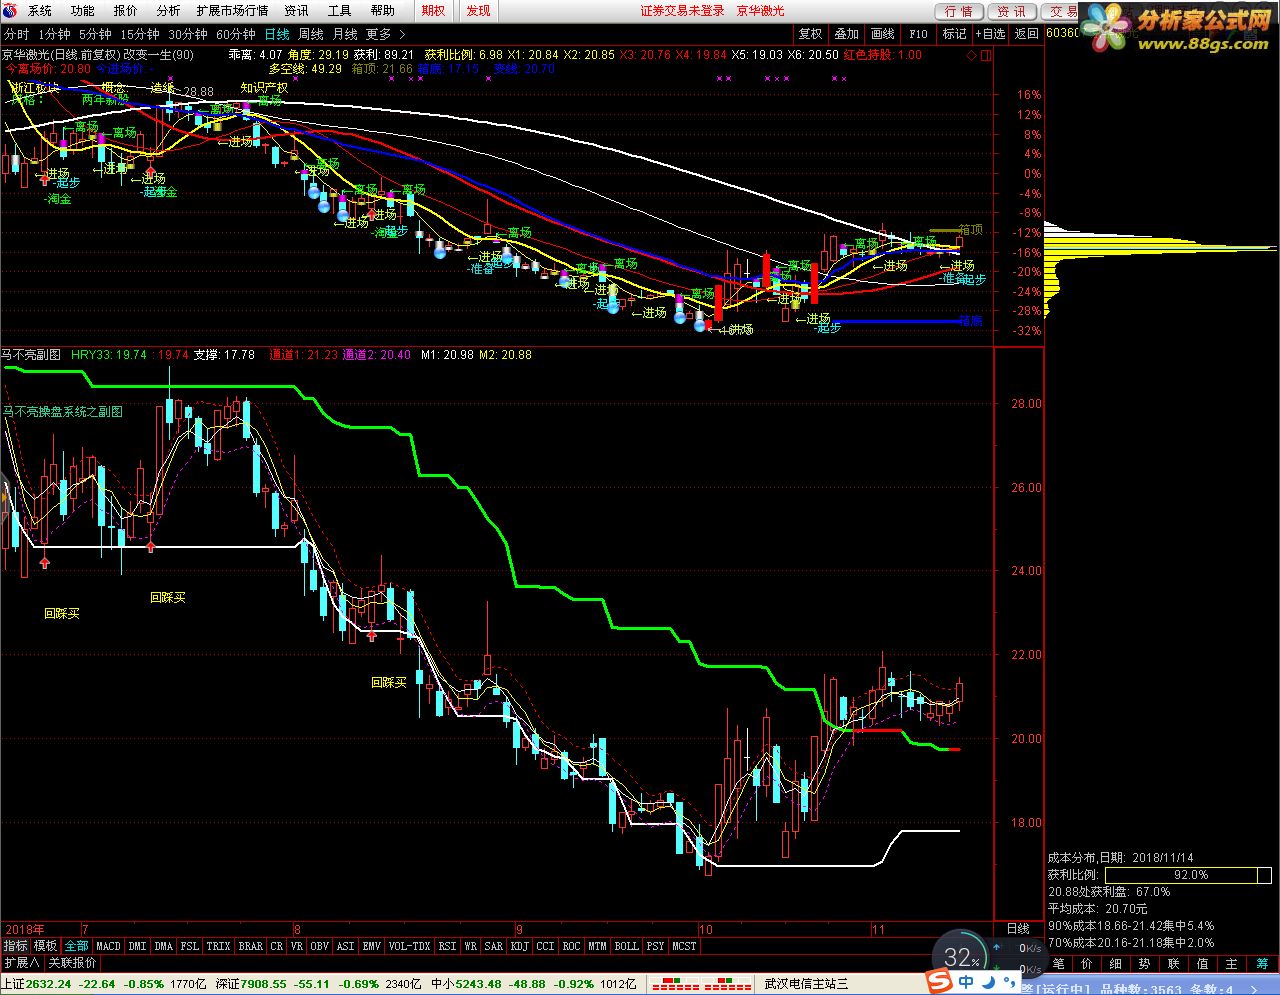Toggle Sogou Chinese/English mode (中)
Screen dimensions: 1280x995
[967, 983]
